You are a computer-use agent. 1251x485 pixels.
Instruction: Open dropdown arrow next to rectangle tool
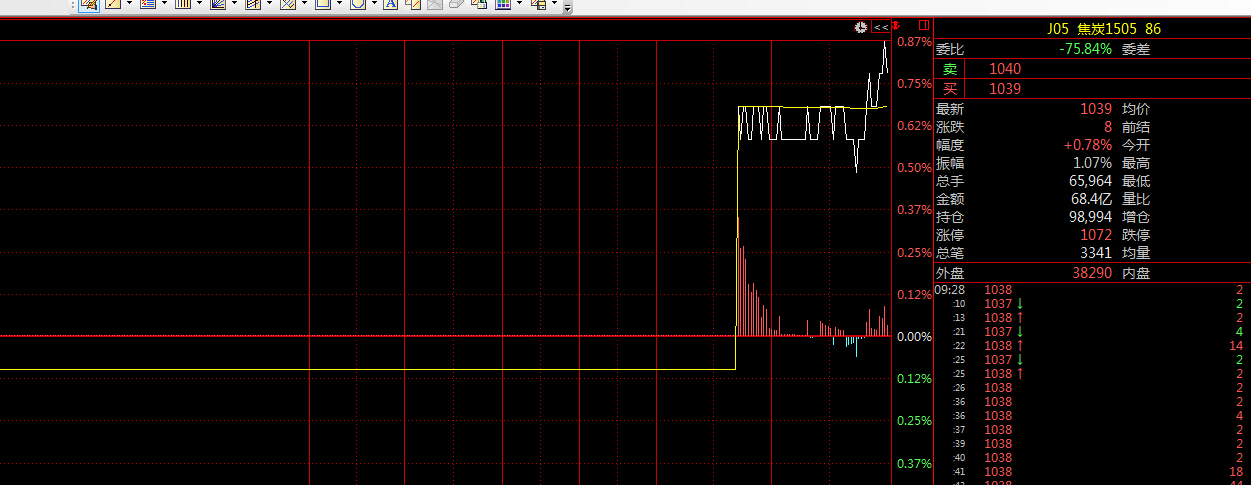(339, 4)
